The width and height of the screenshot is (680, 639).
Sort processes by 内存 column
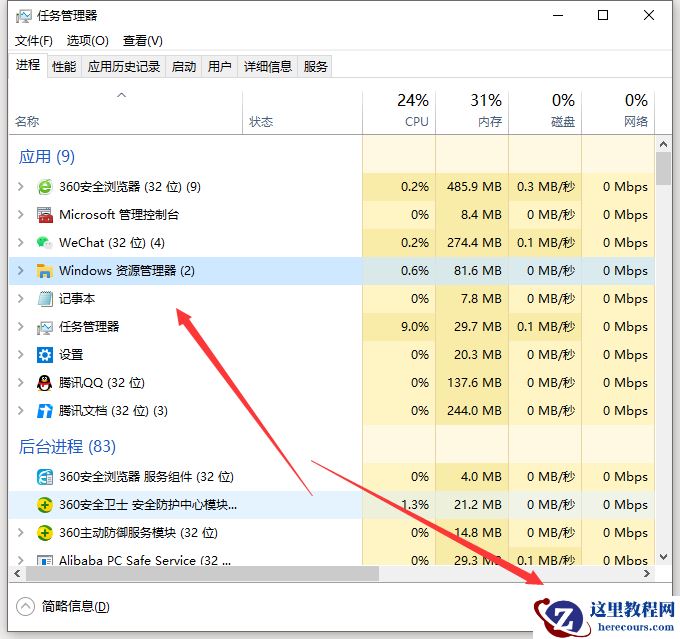click(x=472, y=113)
